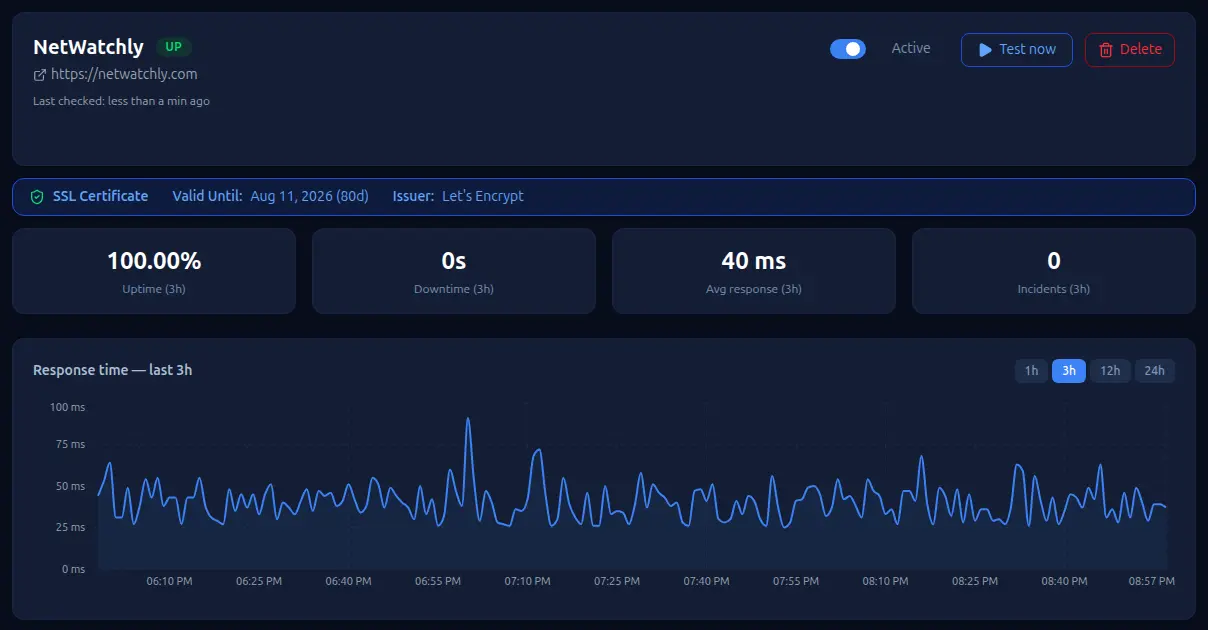Click the 07:40 PM axis label
The image size is (1208, 630).
[x=707, y=581]
